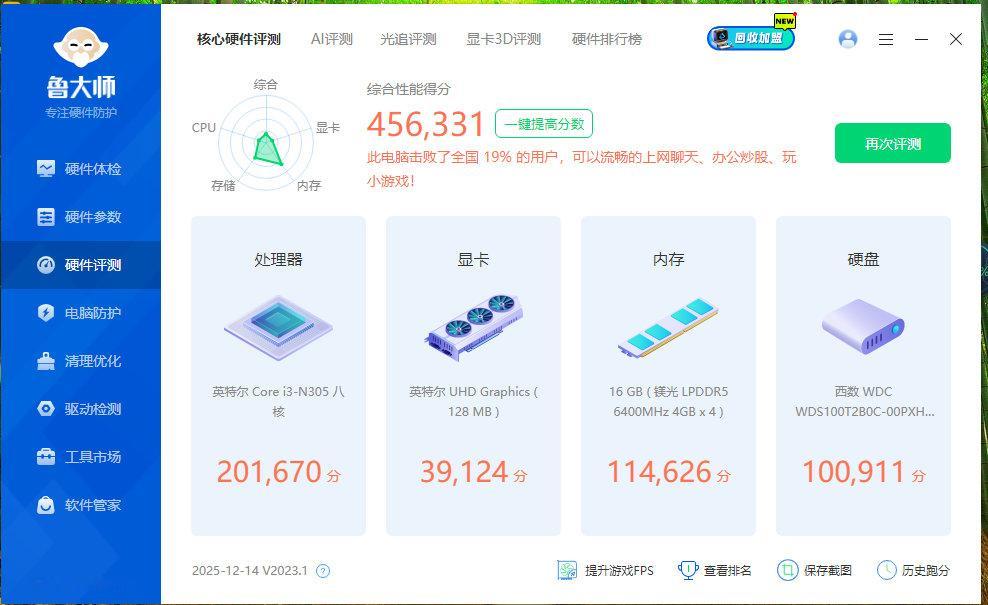Click the 硬件评测 gauge icon
The image size is (988, 605).
point(45,265)
